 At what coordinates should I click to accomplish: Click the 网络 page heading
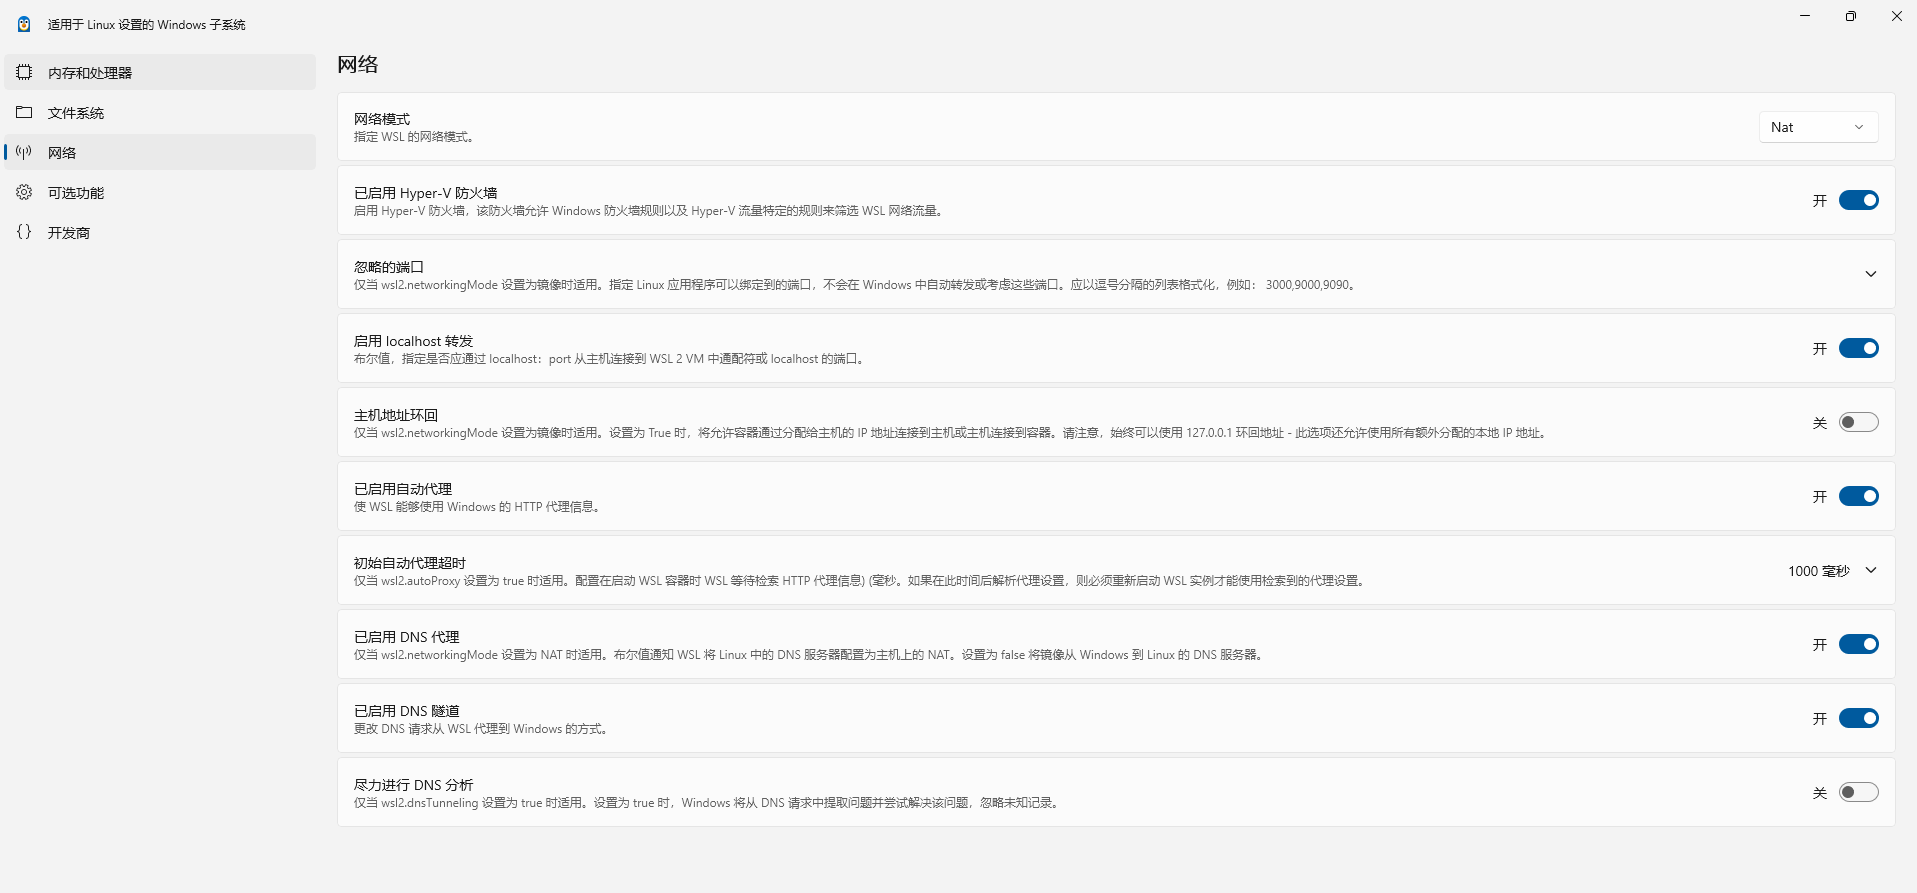357,64
